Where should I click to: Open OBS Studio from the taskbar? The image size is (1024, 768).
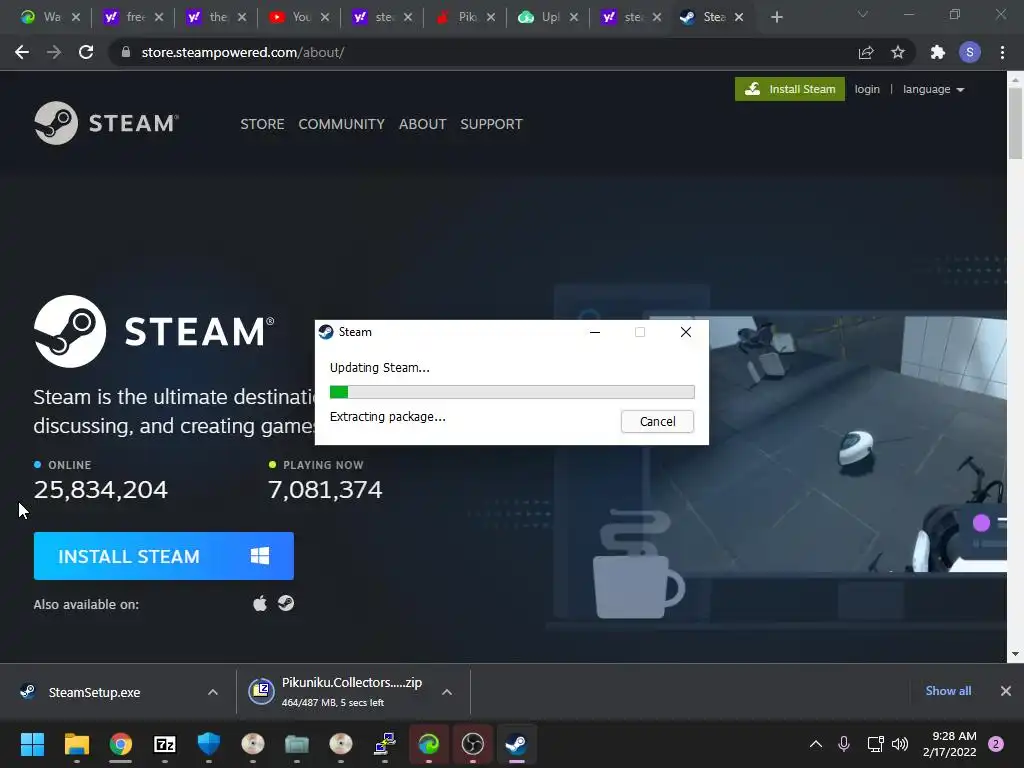tap(472, 743)
